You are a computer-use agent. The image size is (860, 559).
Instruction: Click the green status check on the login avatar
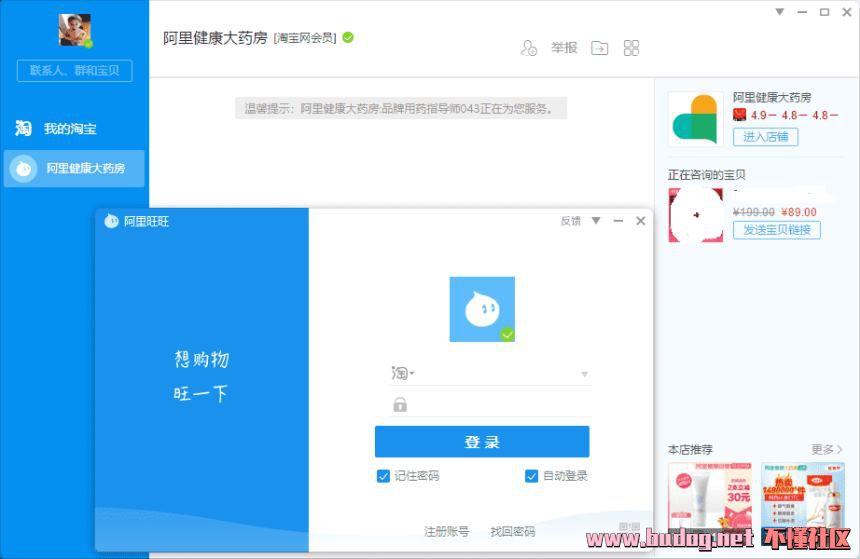tap(507, 334)
